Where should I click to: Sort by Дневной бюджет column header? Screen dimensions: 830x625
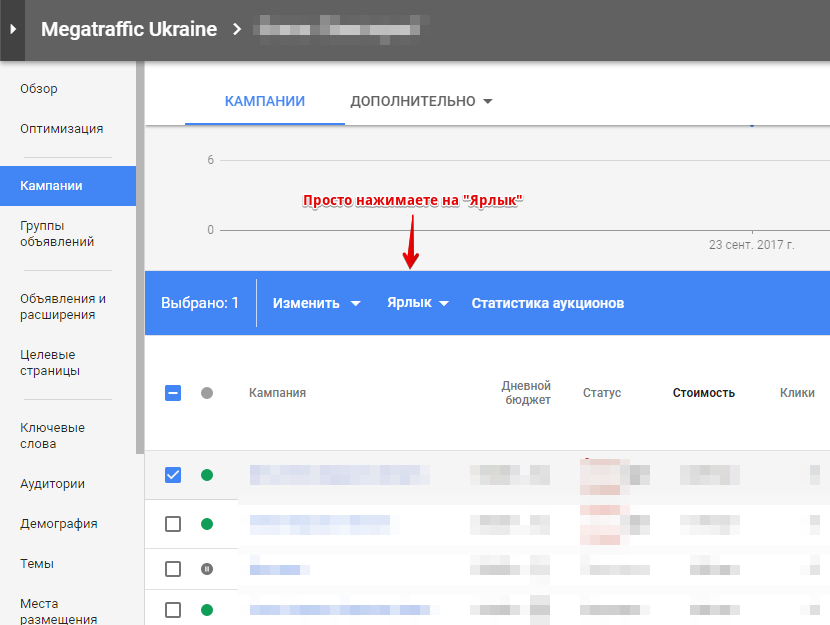pyautogui.click(x=526, y=393)
